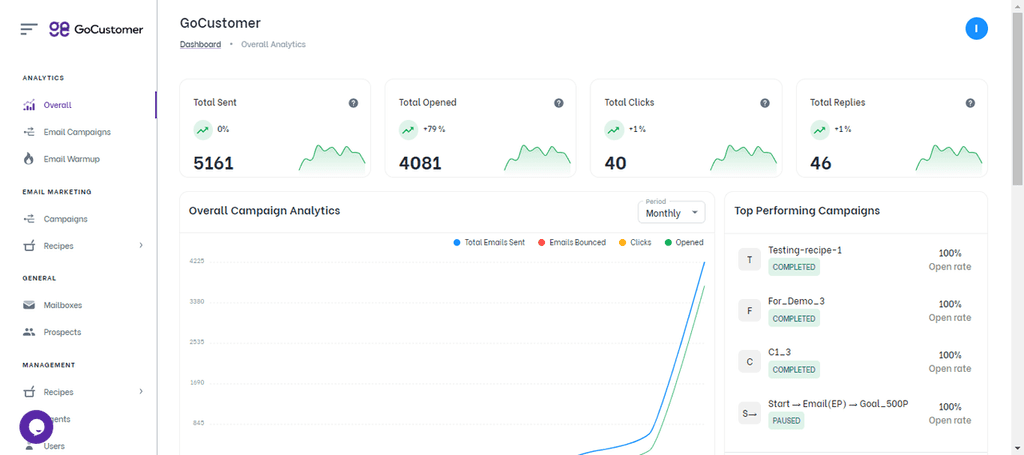Open the Period Monthly dropdown

[671, 212]
